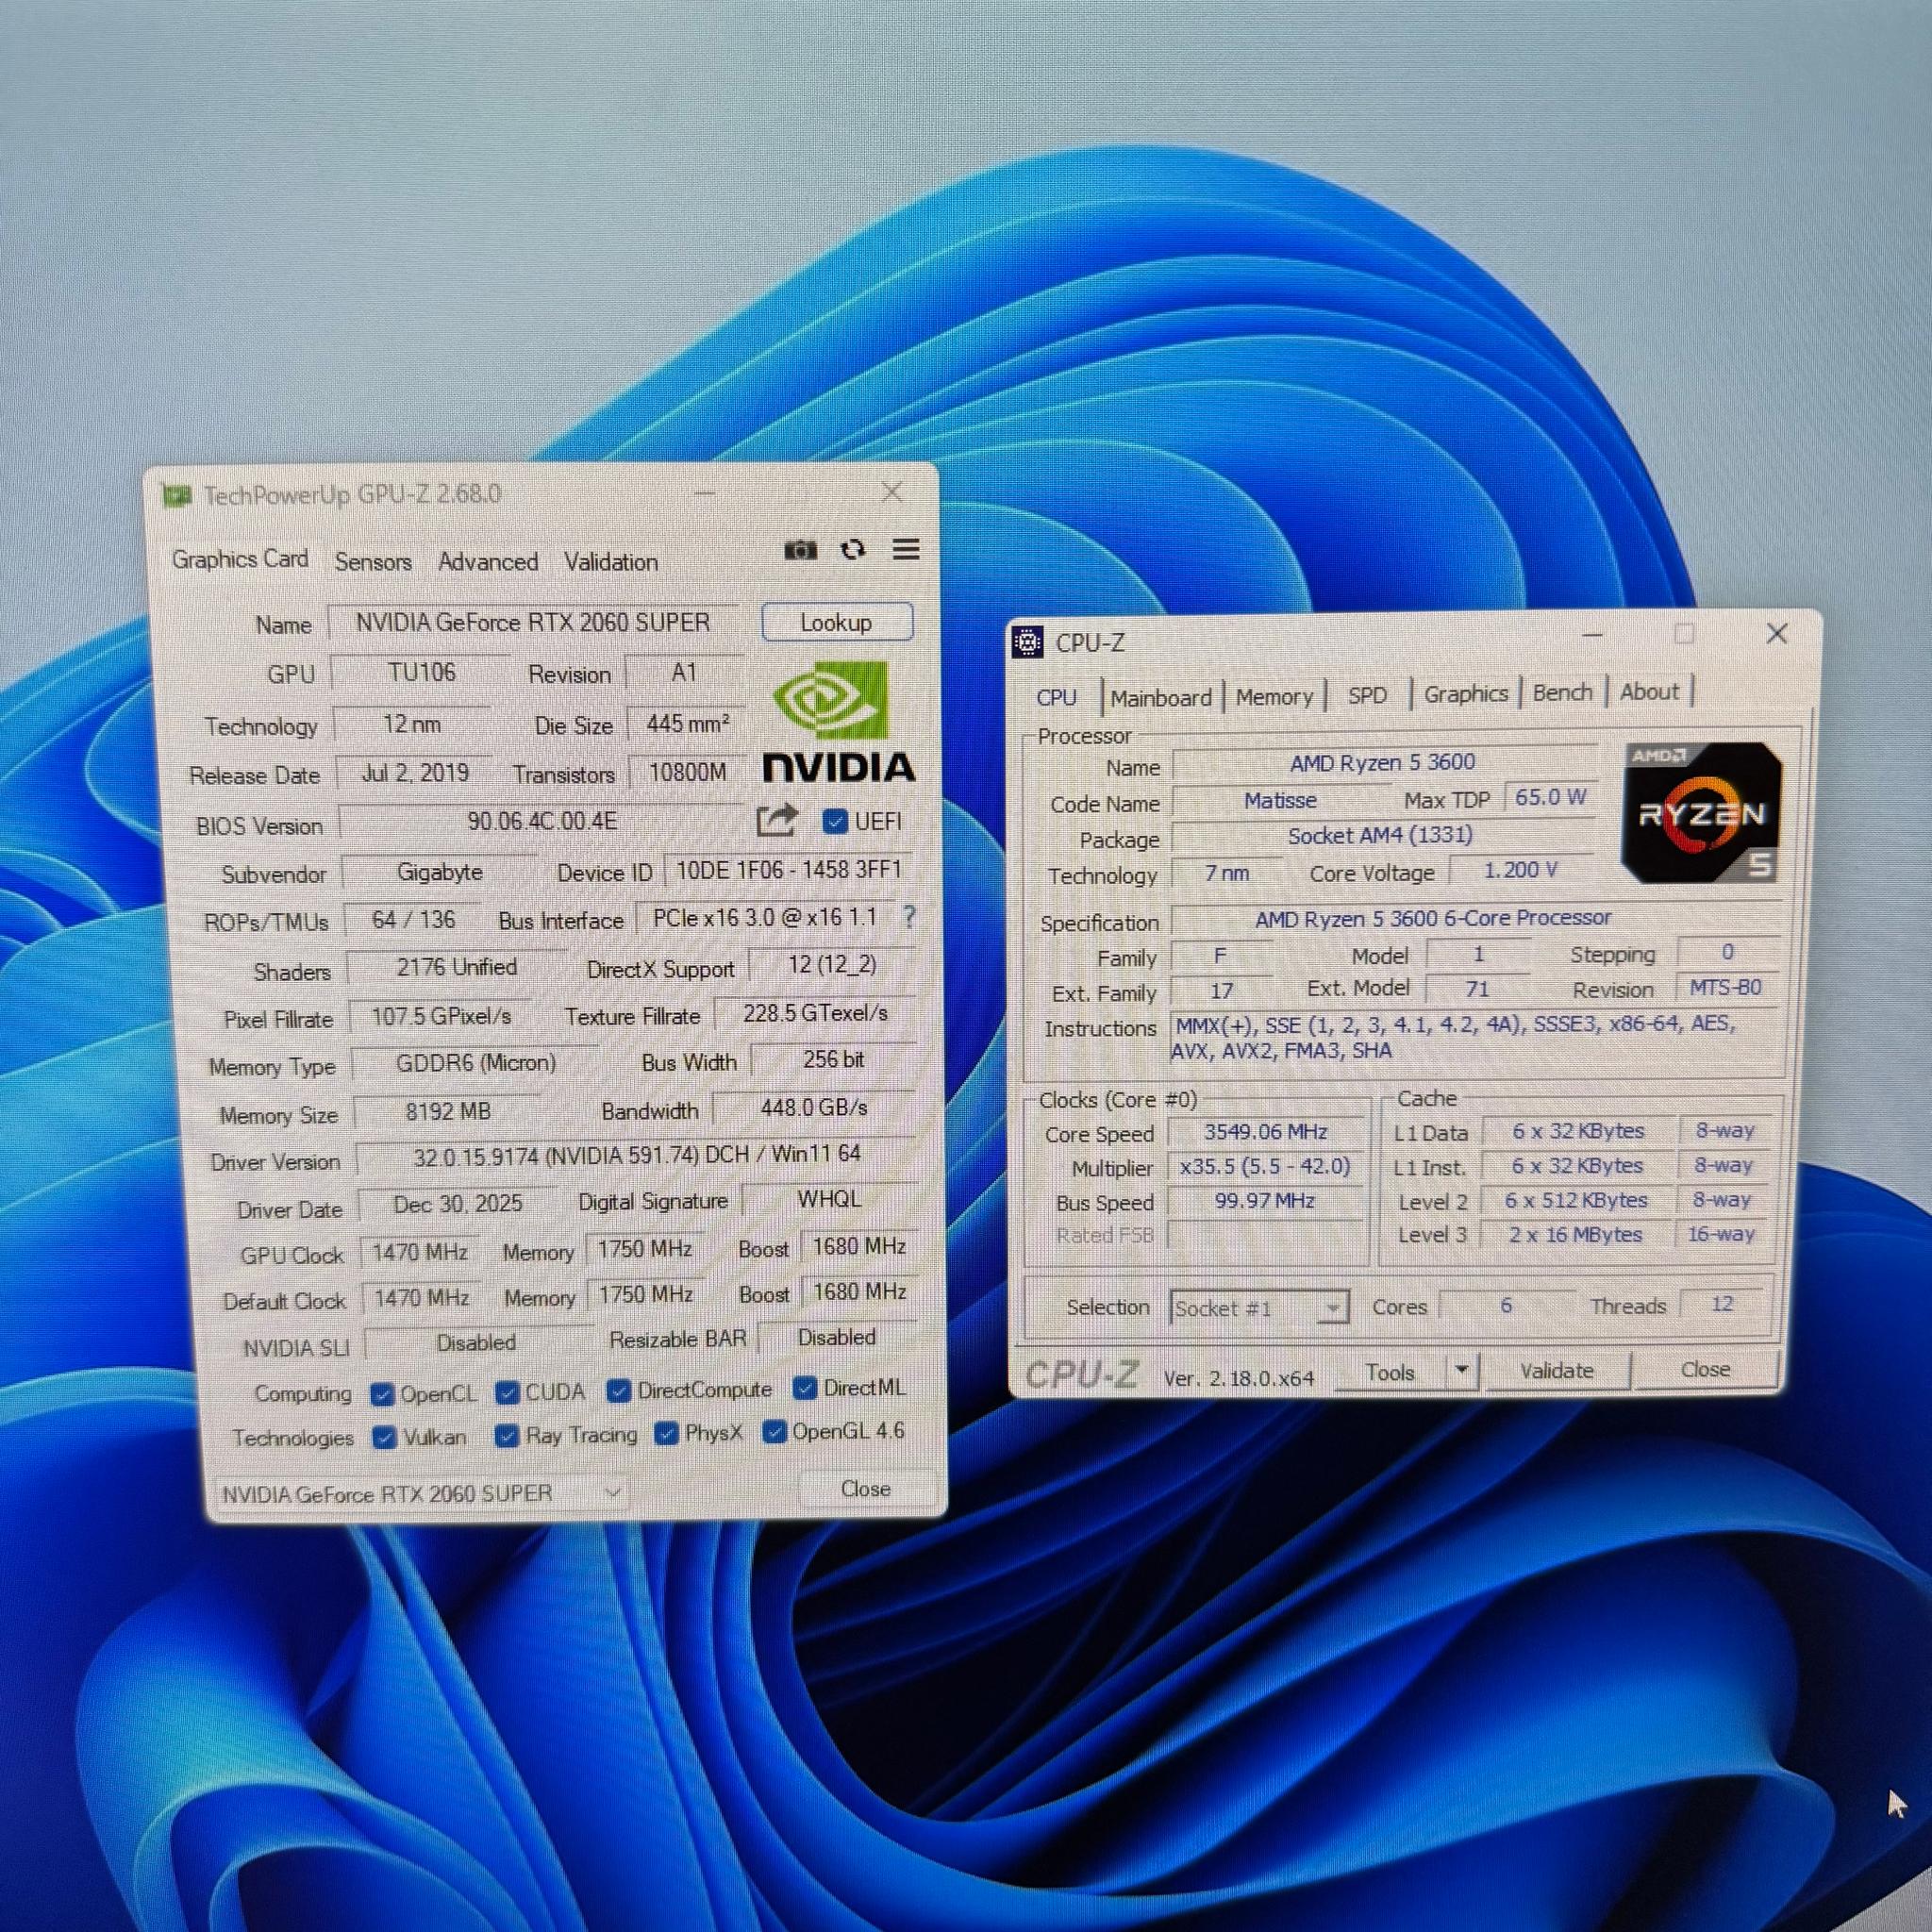Click the Release Date value Jul 2, 2019
1932x1932 pixels.
(x=415, y=773)
